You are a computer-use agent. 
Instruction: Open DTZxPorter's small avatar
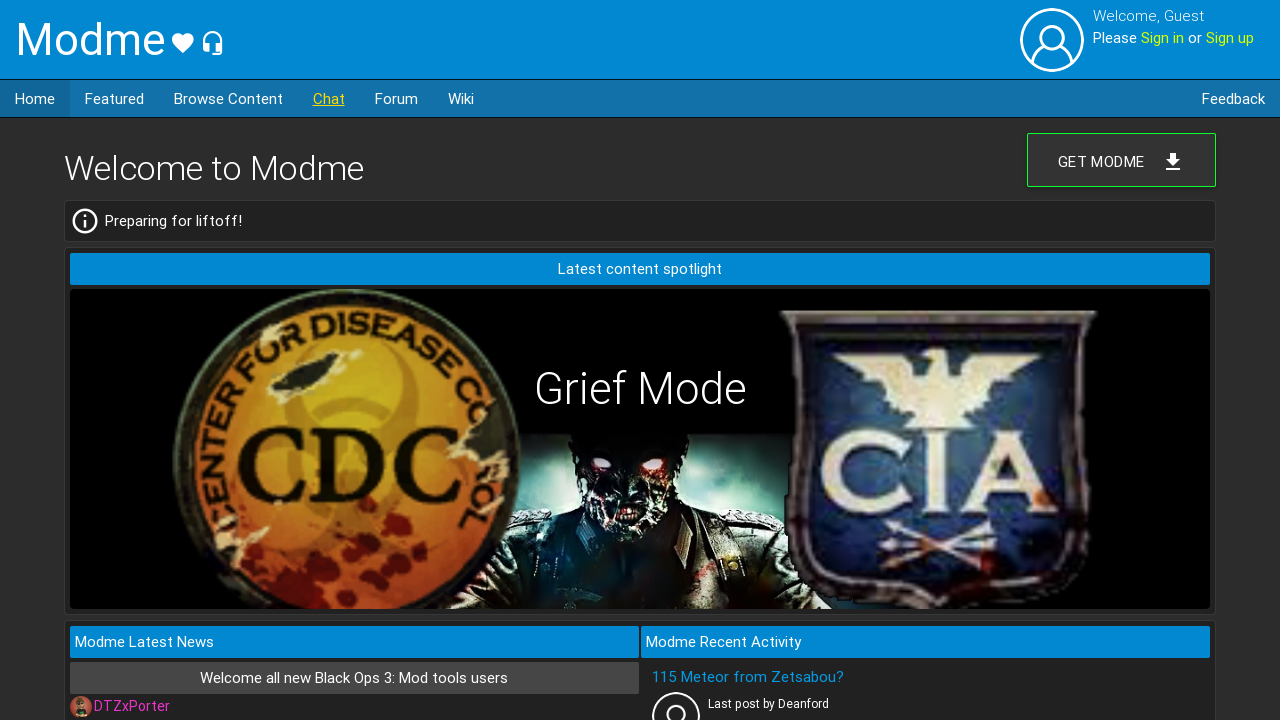click(81, 706)
